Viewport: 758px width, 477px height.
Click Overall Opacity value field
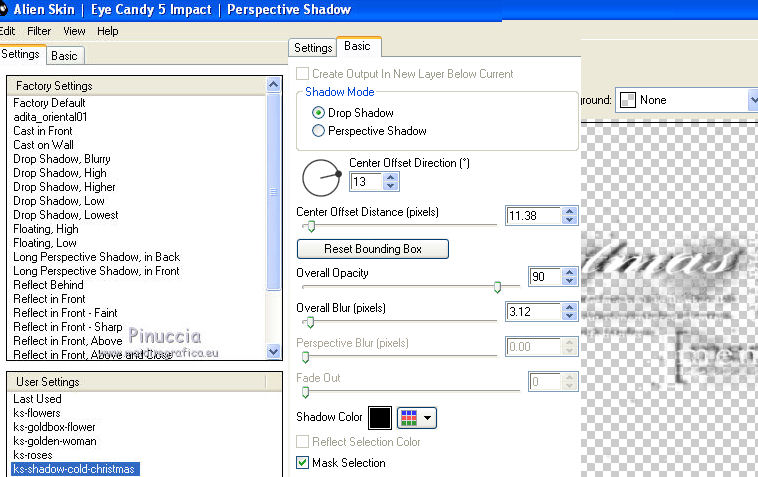click(545, 276)
